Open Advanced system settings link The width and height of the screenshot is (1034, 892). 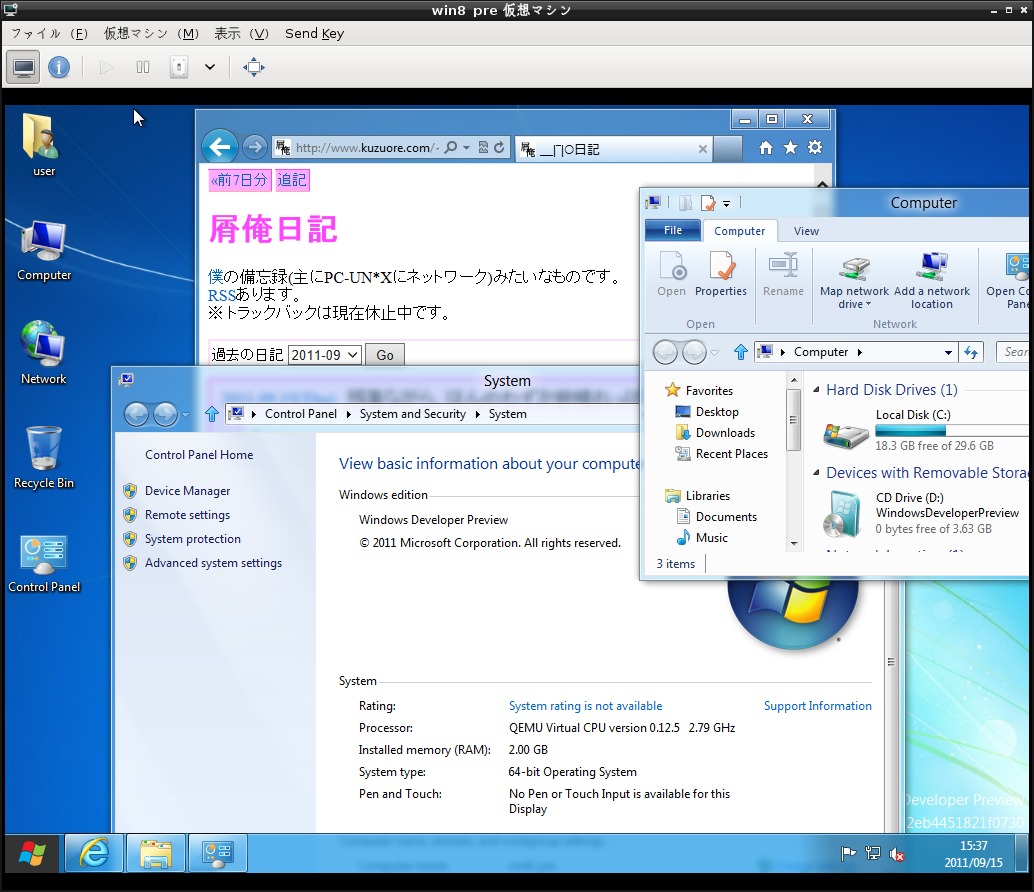213,563
